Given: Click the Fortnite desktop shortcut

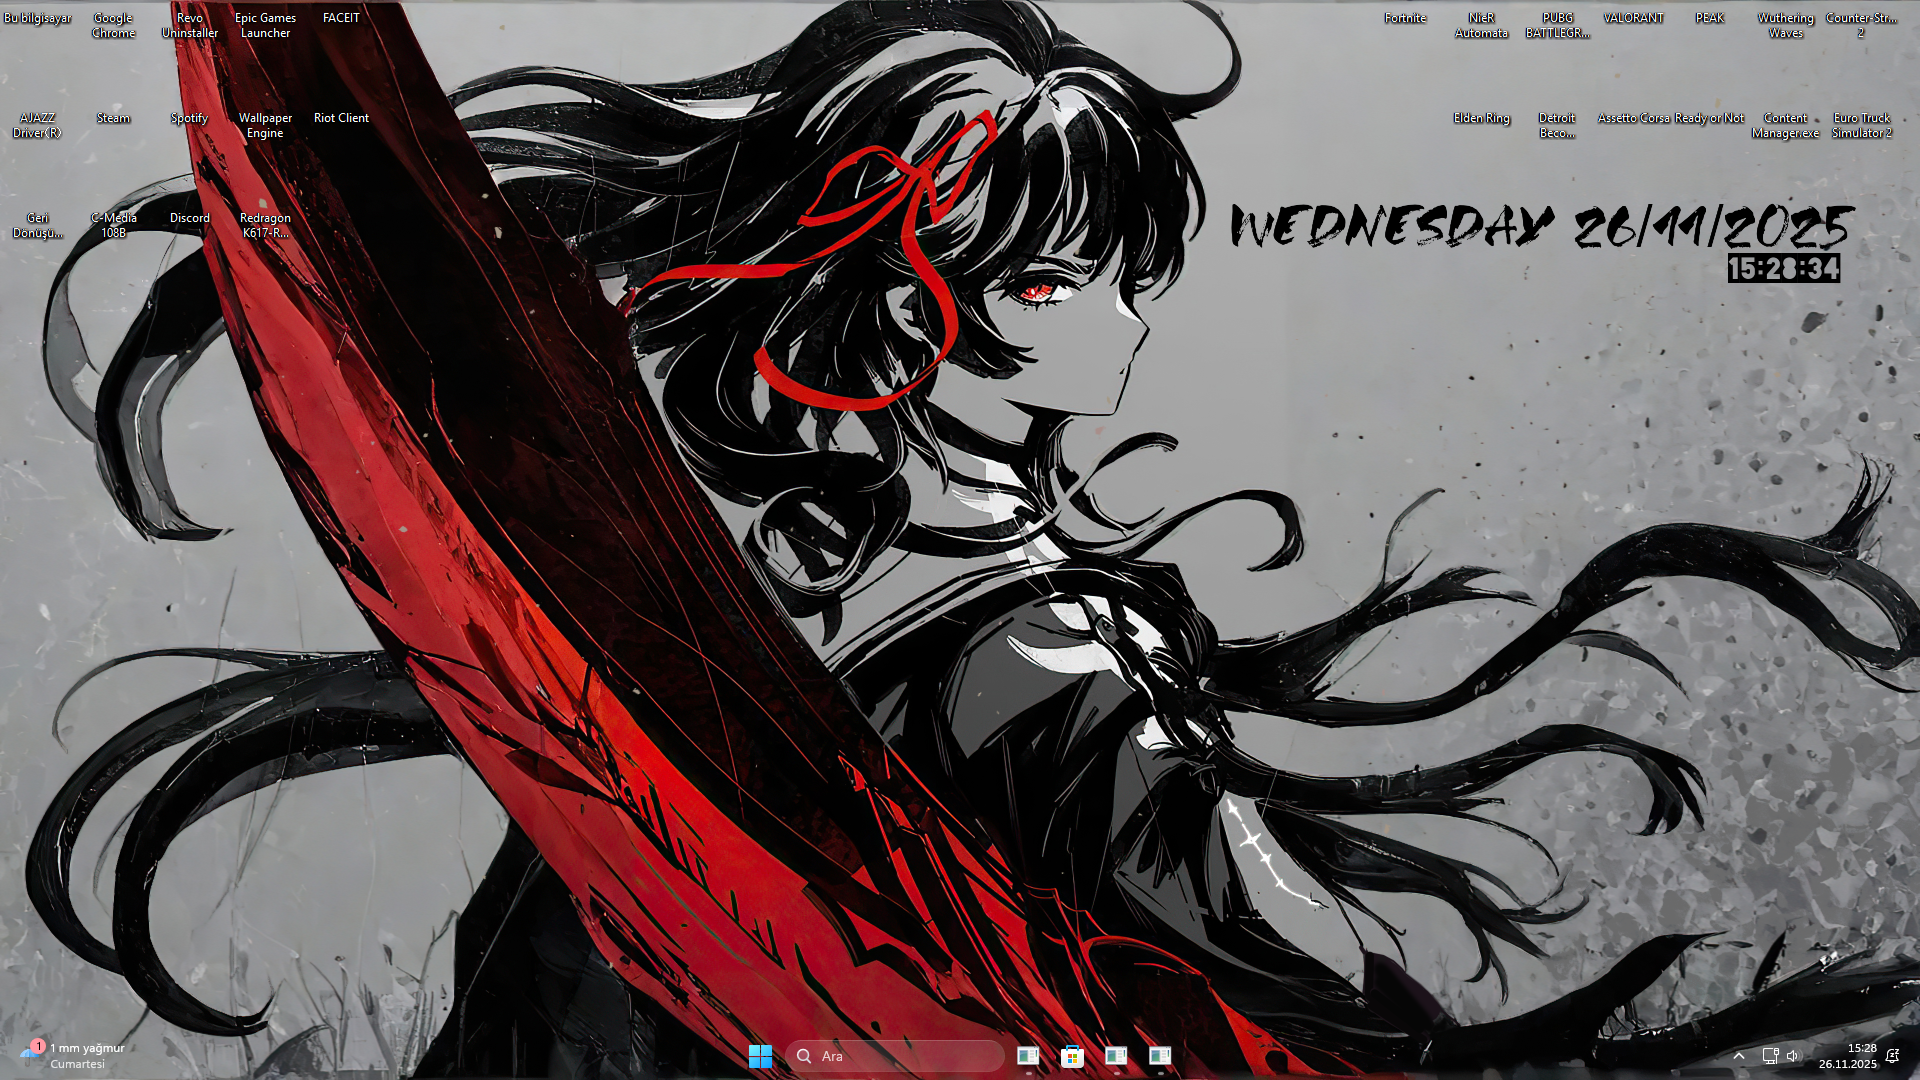Looking at the screenshot, I should (1405, 18).
